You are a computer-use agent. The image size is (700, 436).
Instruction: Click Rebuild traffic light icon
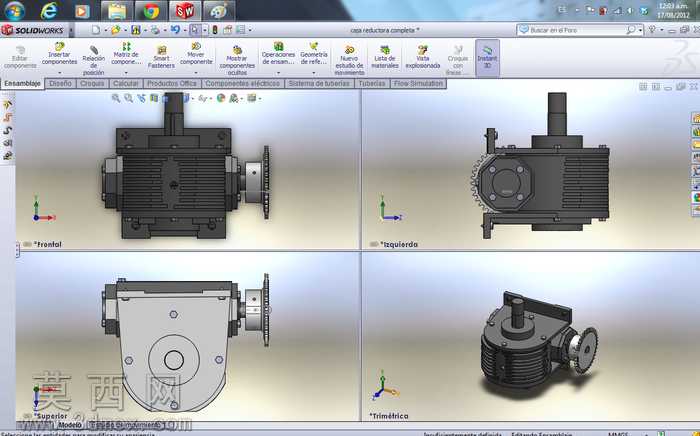(215, 30)
